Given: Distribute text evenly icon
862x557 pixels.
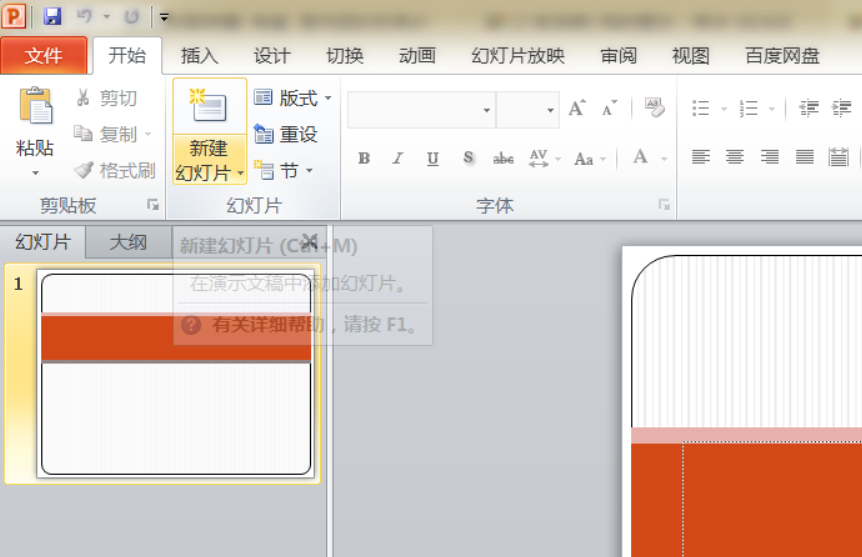Looking at the screenshot, I should pos(838,157).
